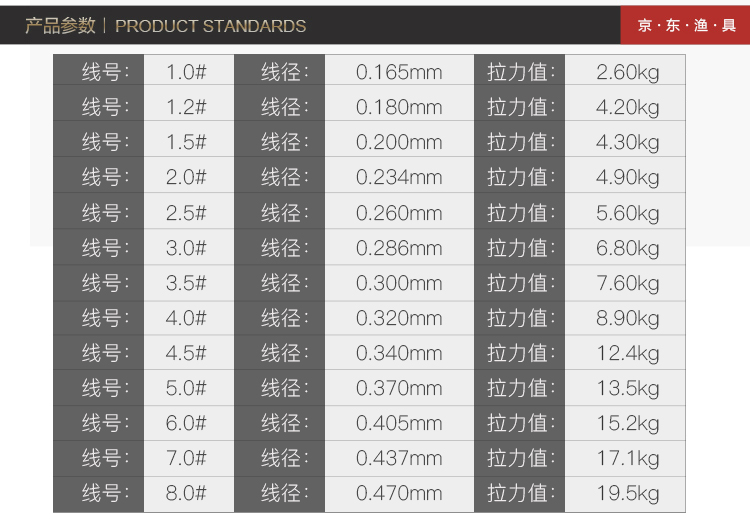Click the 0.286mm diameter value
The height and width of the screenshot is (519, 750).
pyautogui.click(x=399, y=248)
